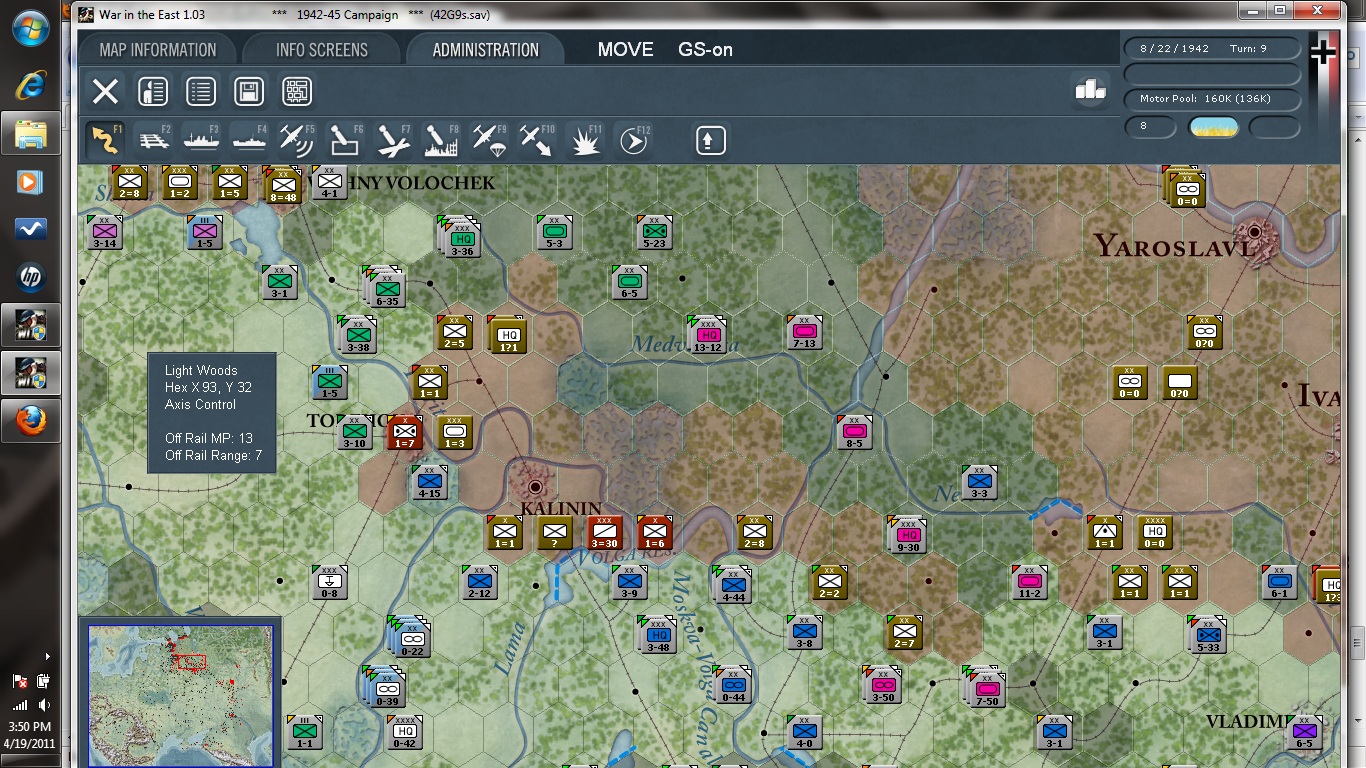Select the red 3=30 unit at Kalinin
This screenshot has width=1366, height=768.
click(x=606, y=532)
